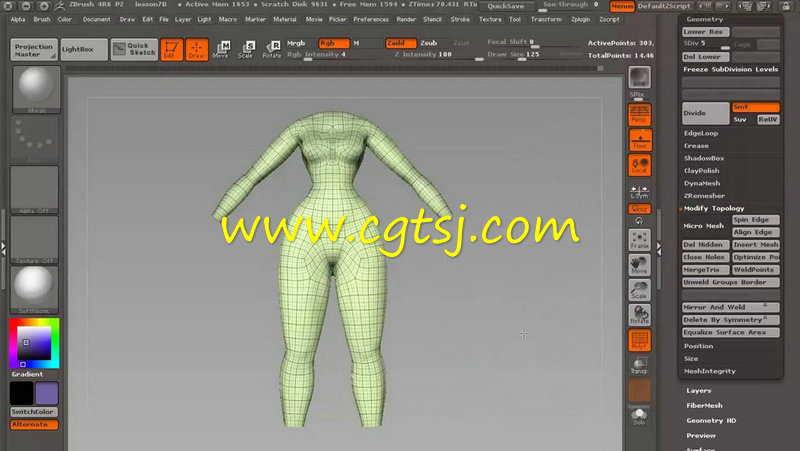This screenshot has width=800, height=451.
Task: Click the Frame view icon
Action: tap(639, 240)
